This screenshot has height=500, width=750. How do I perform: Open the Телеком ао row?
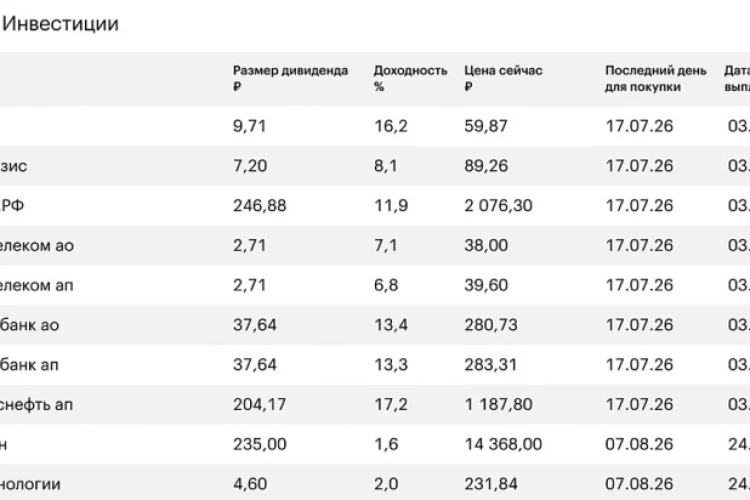point(375,245)
